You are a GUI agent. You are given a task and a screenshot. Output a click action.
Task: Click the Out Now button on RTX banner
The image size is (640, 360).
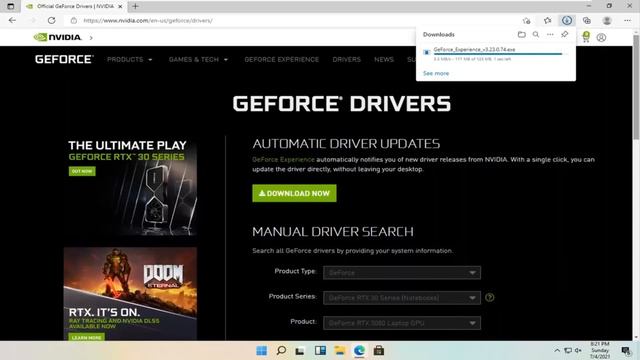coord(82,171)
